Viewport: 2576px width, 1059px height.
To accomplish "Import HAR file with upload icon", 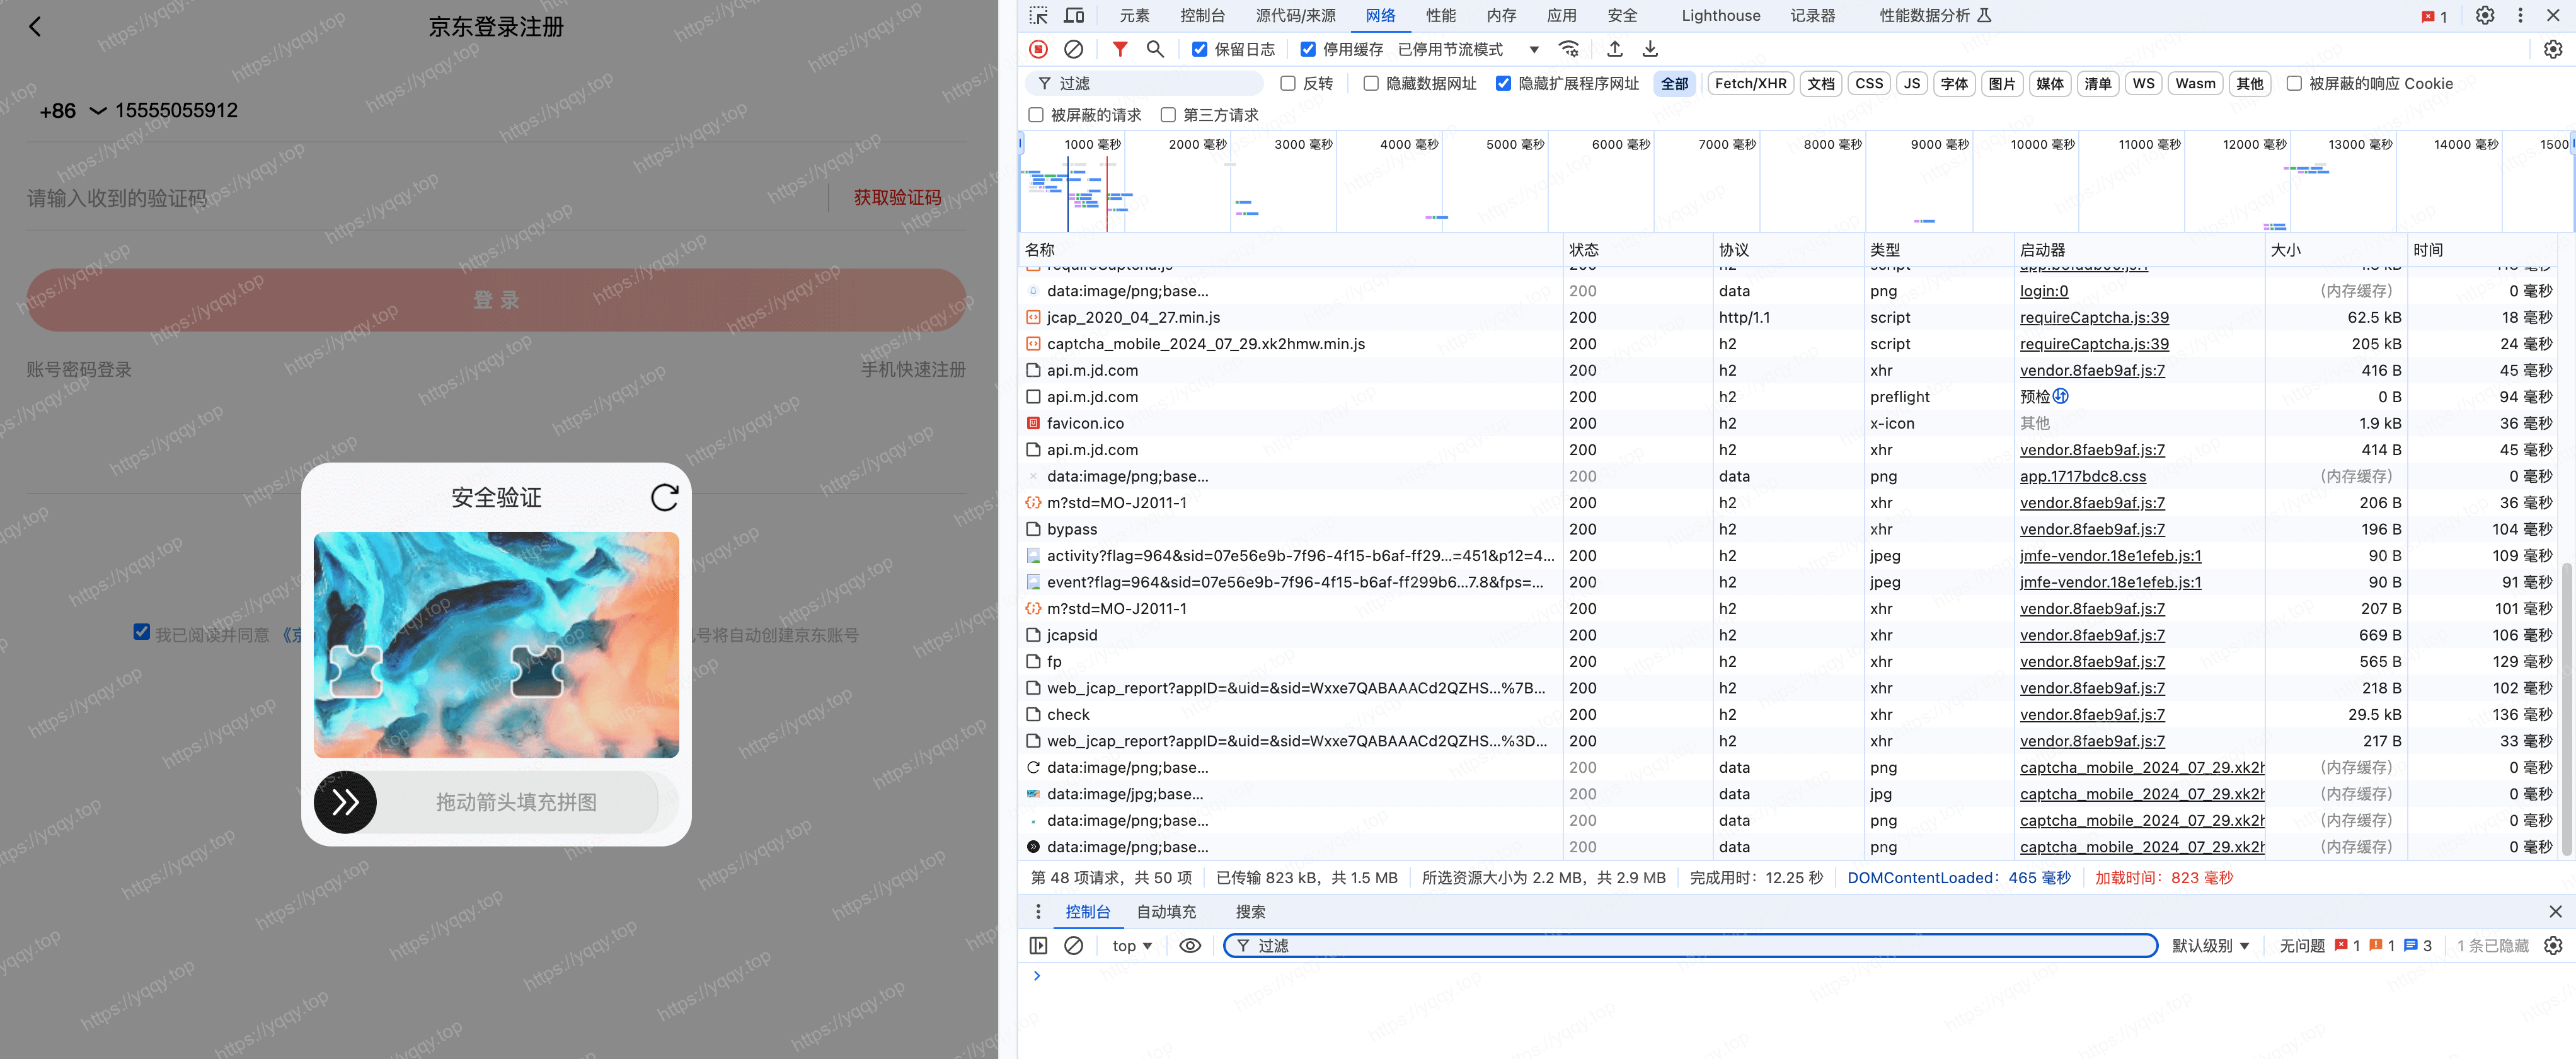I will click(x=1615, y=49).
